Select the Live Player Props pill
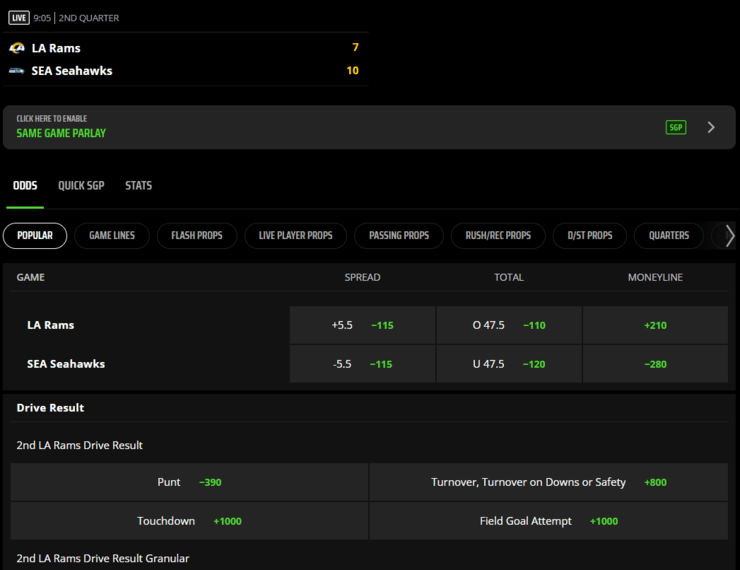This screenshot has width=740, height=570. [x=295, y=235]
